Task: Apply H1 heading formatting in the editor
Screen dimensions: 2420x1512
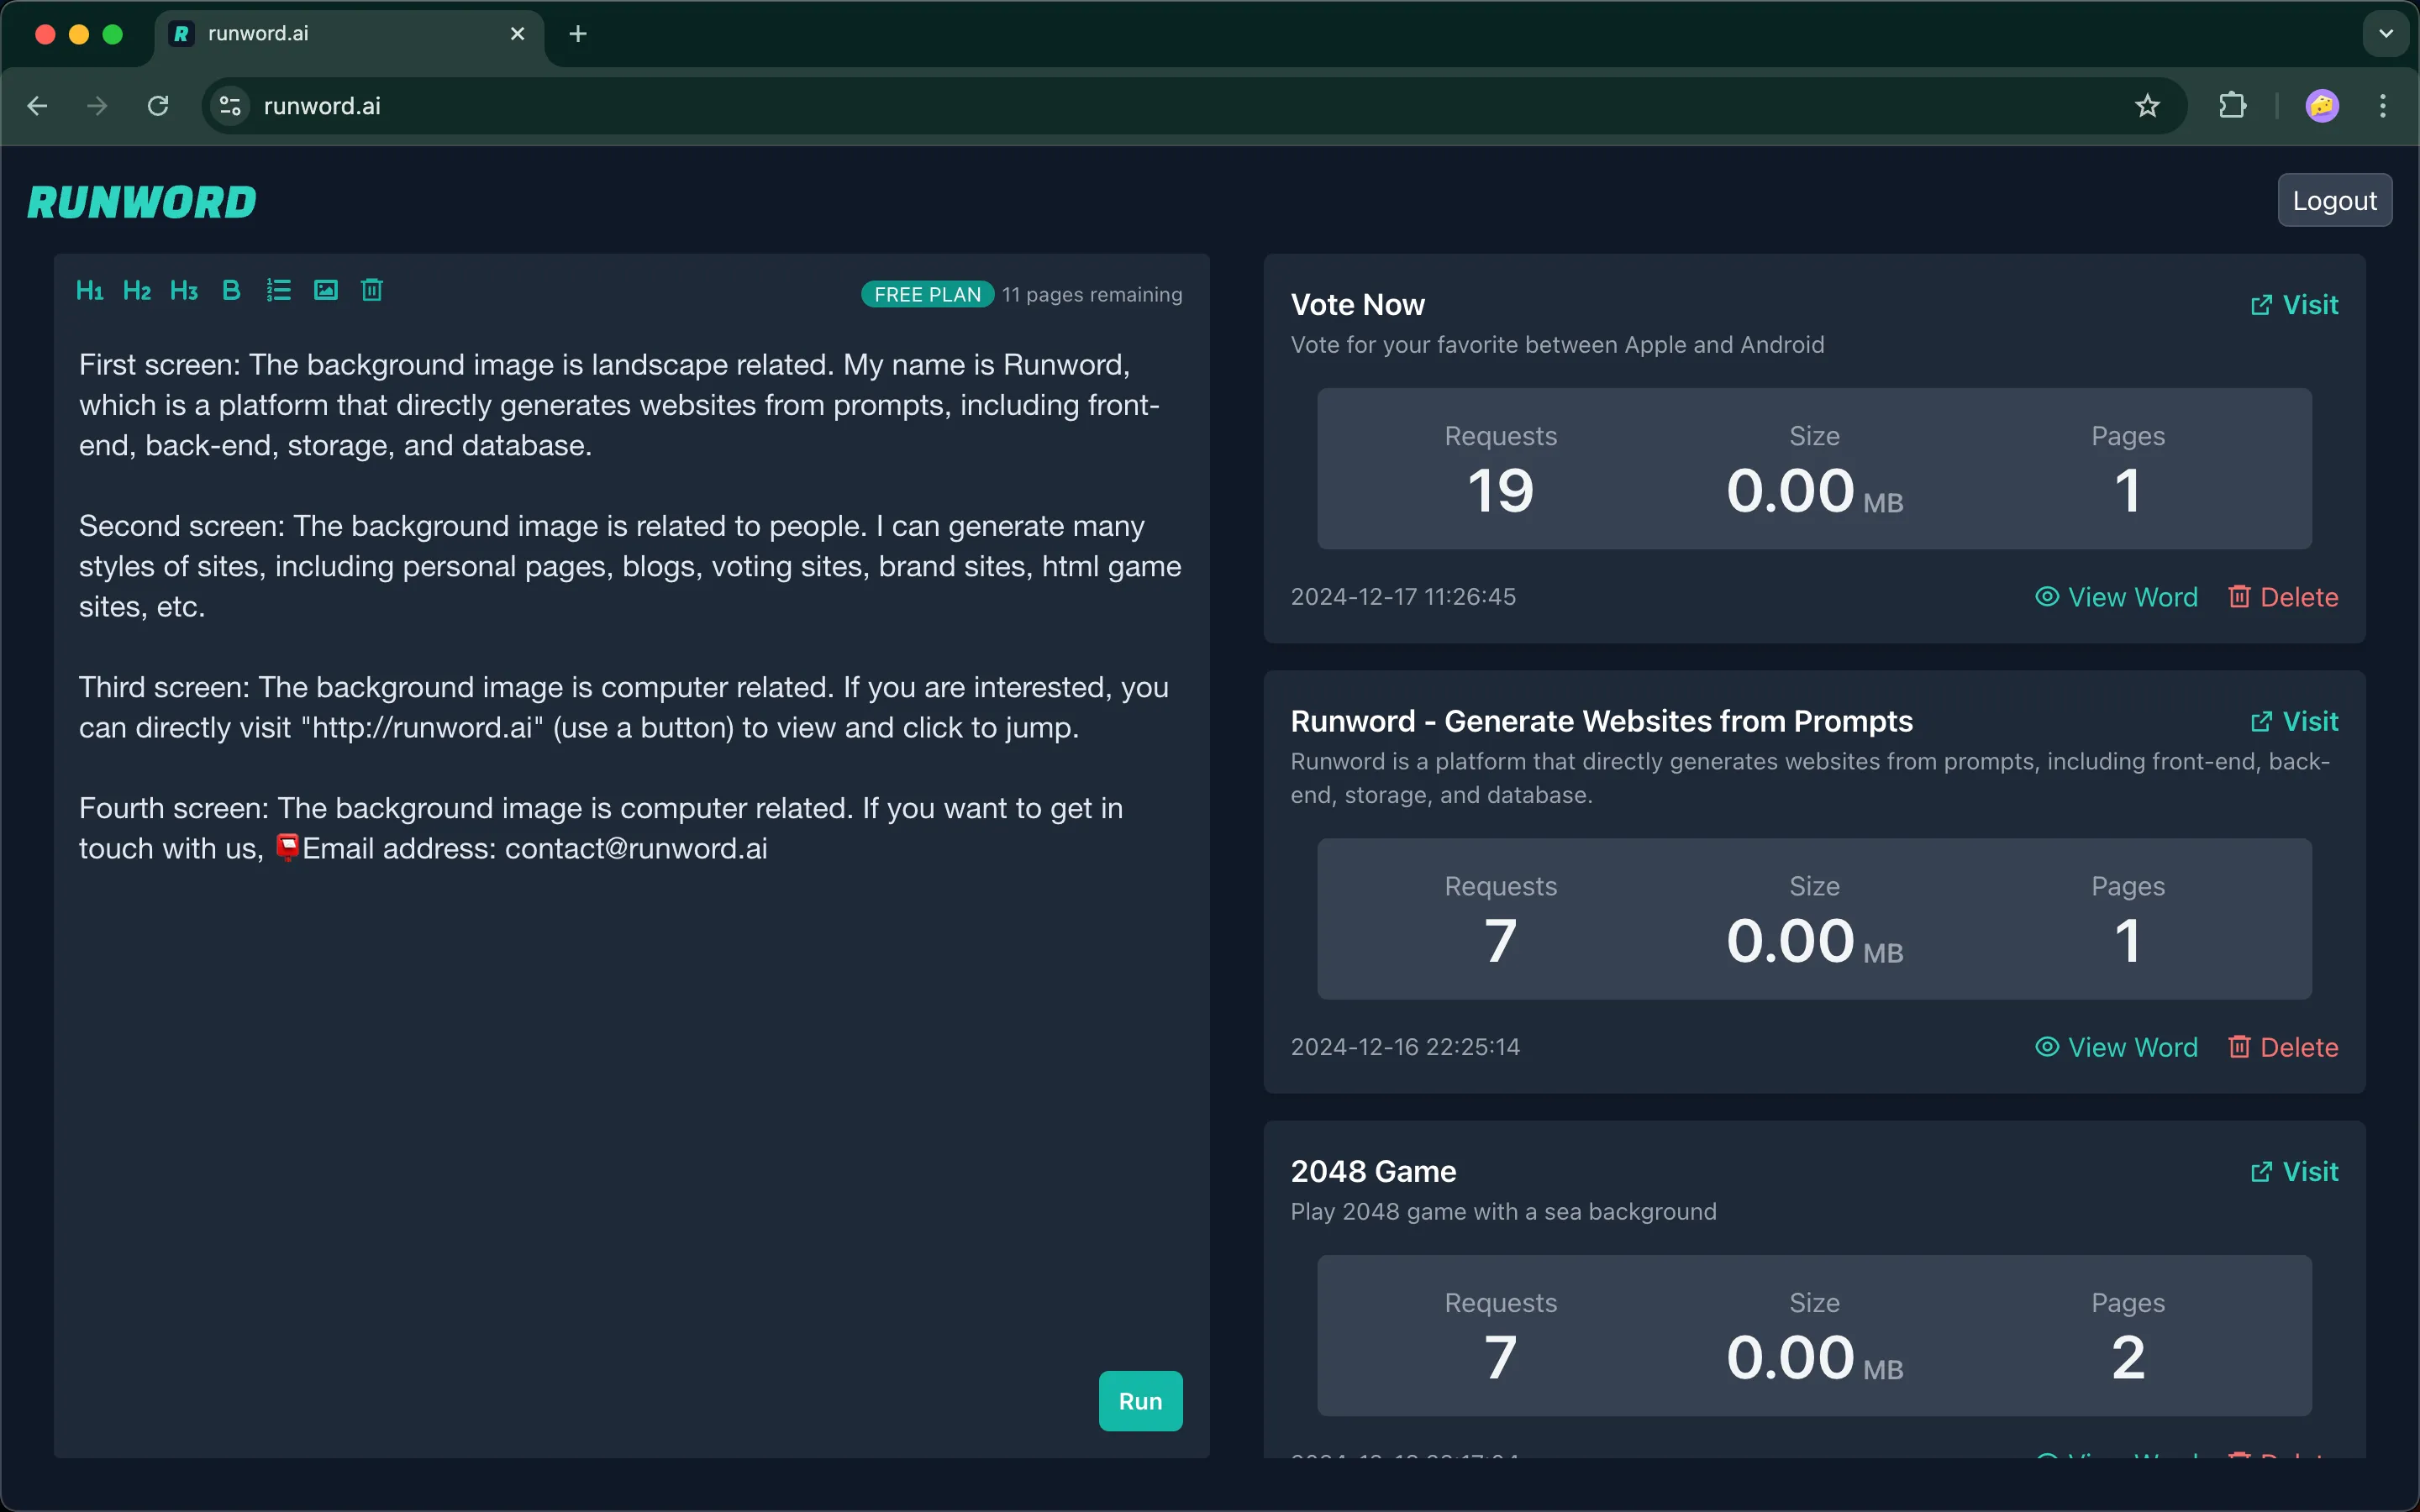Action: [x=90, y=290]
